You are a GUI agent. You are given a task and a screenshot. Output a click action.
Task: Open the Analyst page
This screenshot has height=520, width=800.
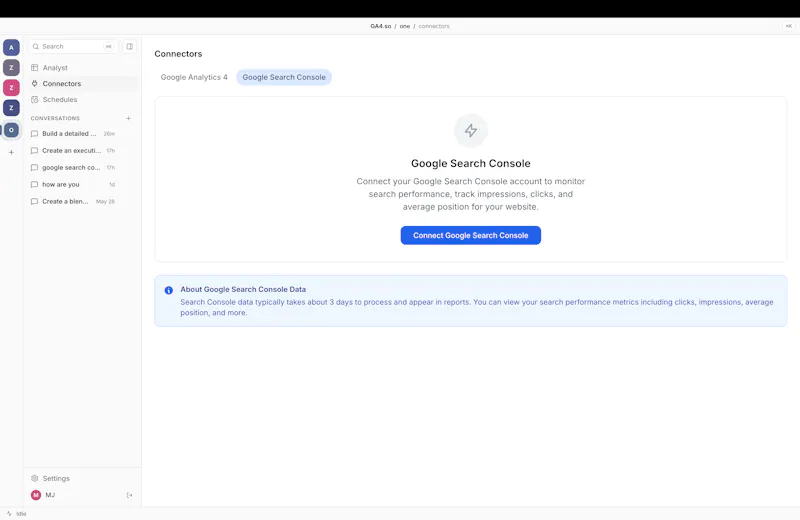[83, 67]
